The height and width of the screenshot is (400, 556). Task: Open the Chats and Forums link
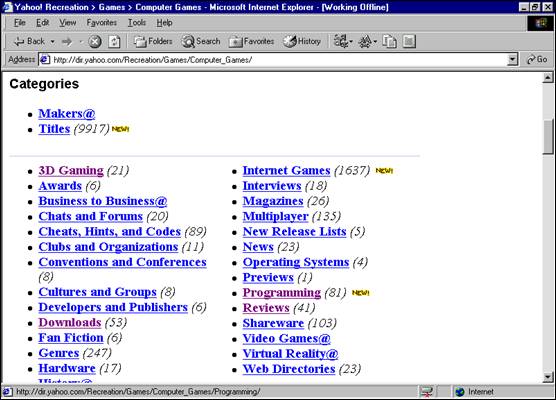pos(91,216)
